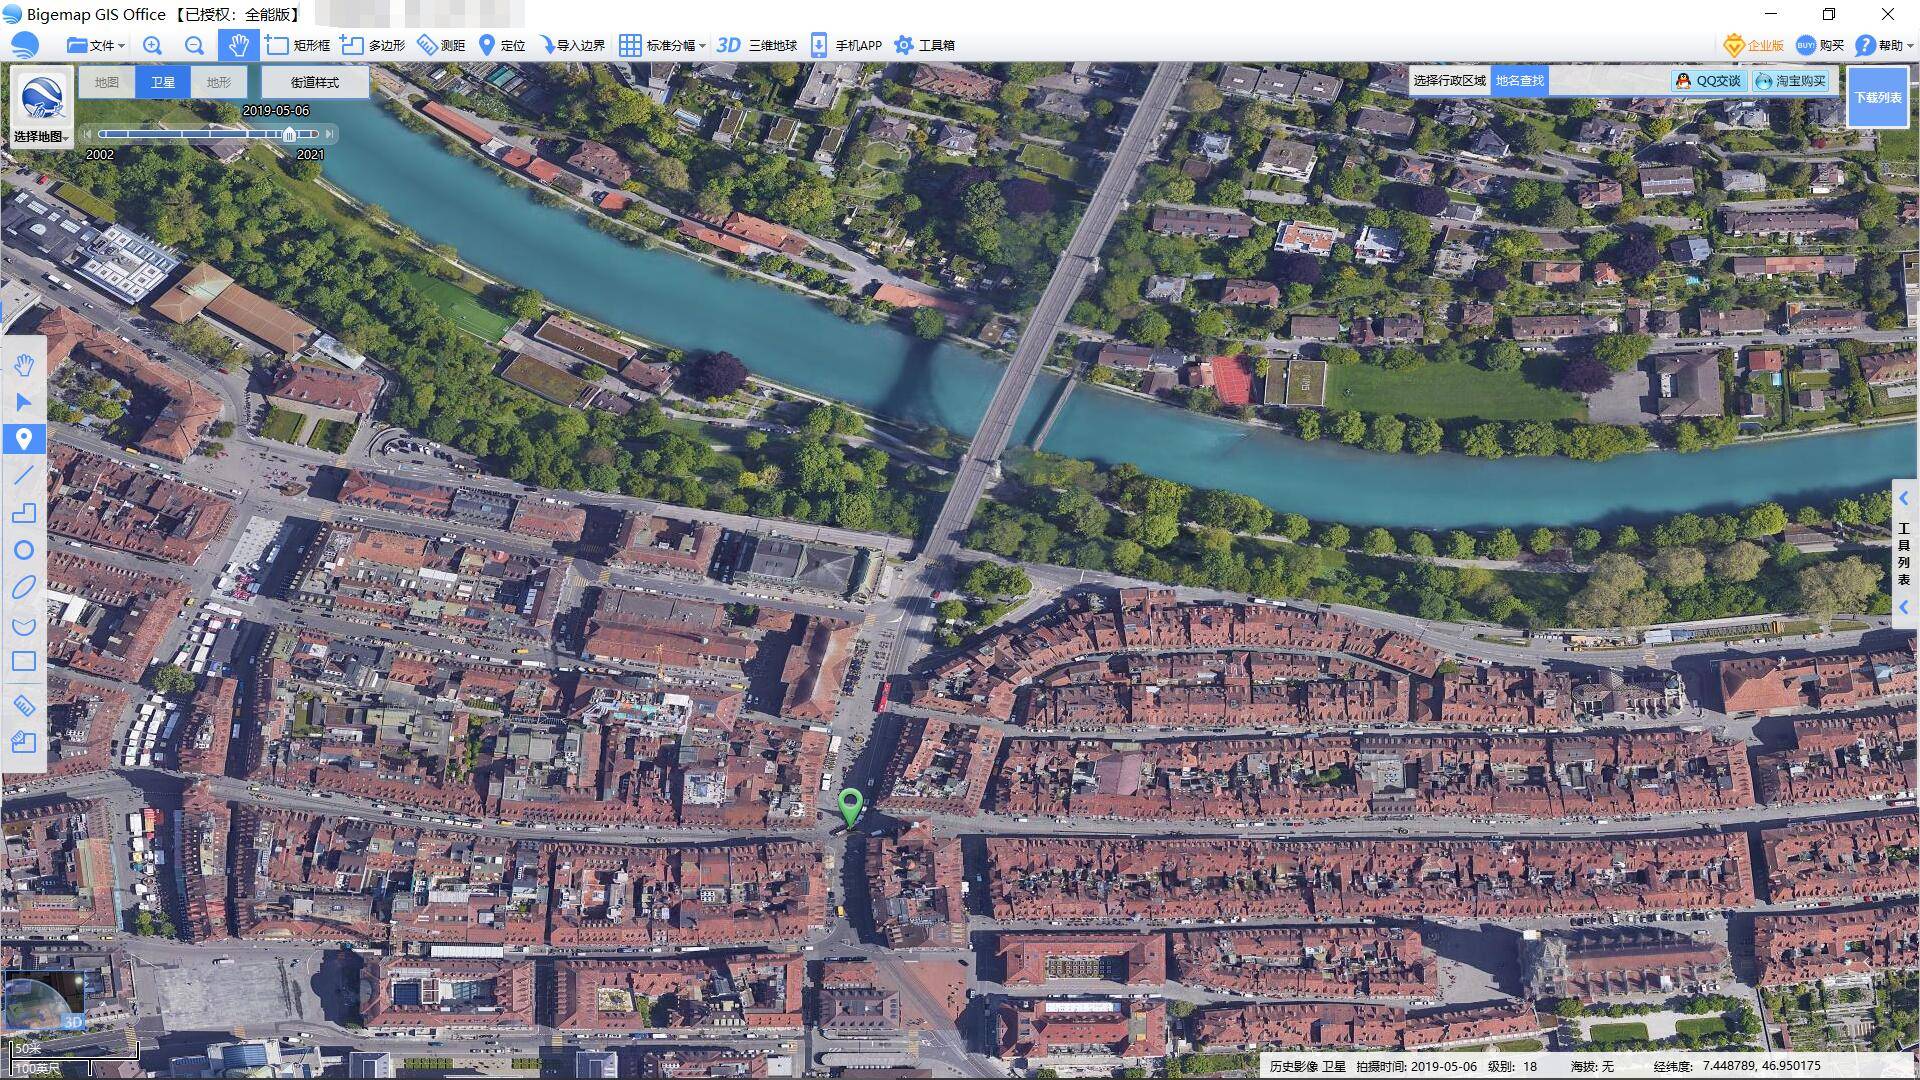
Task: Step timeline to previous imagery date
Action: [88, 134]
